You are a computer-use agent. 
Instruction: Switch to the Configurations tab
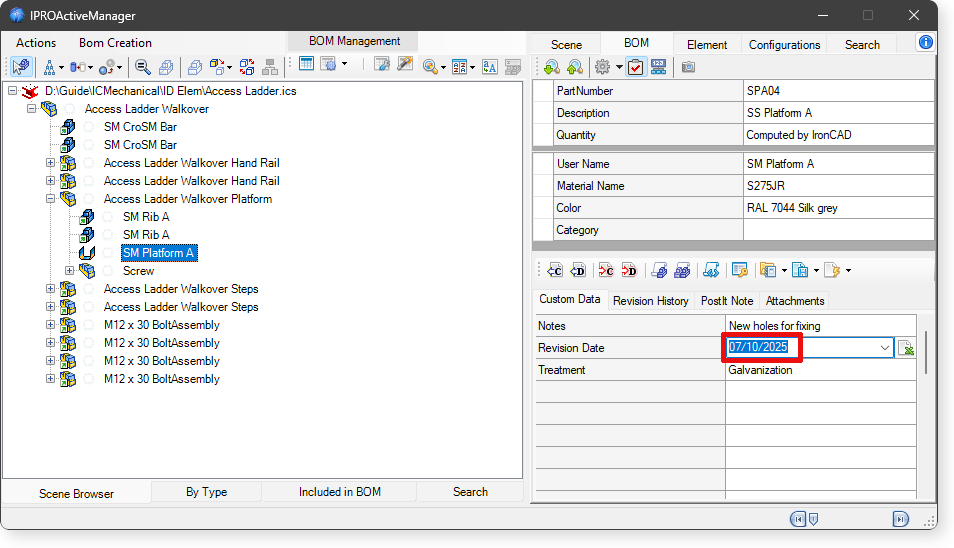[x=785, y=44]
